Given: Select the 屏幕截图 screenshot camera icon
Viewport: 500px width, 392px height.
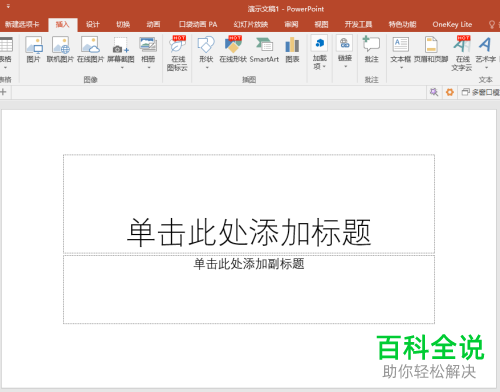Looking at the screenshot, I should coord(121,46).
